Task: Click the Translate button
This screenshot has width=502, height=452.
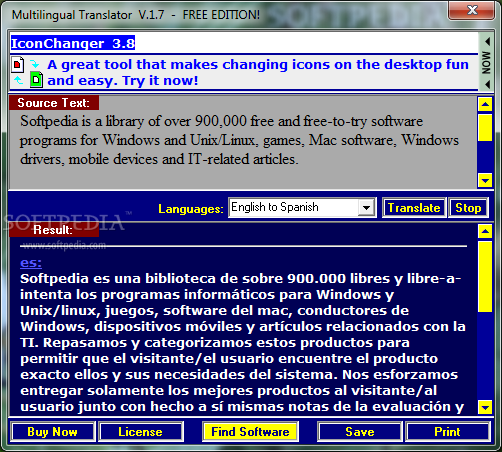Action: 414,208
